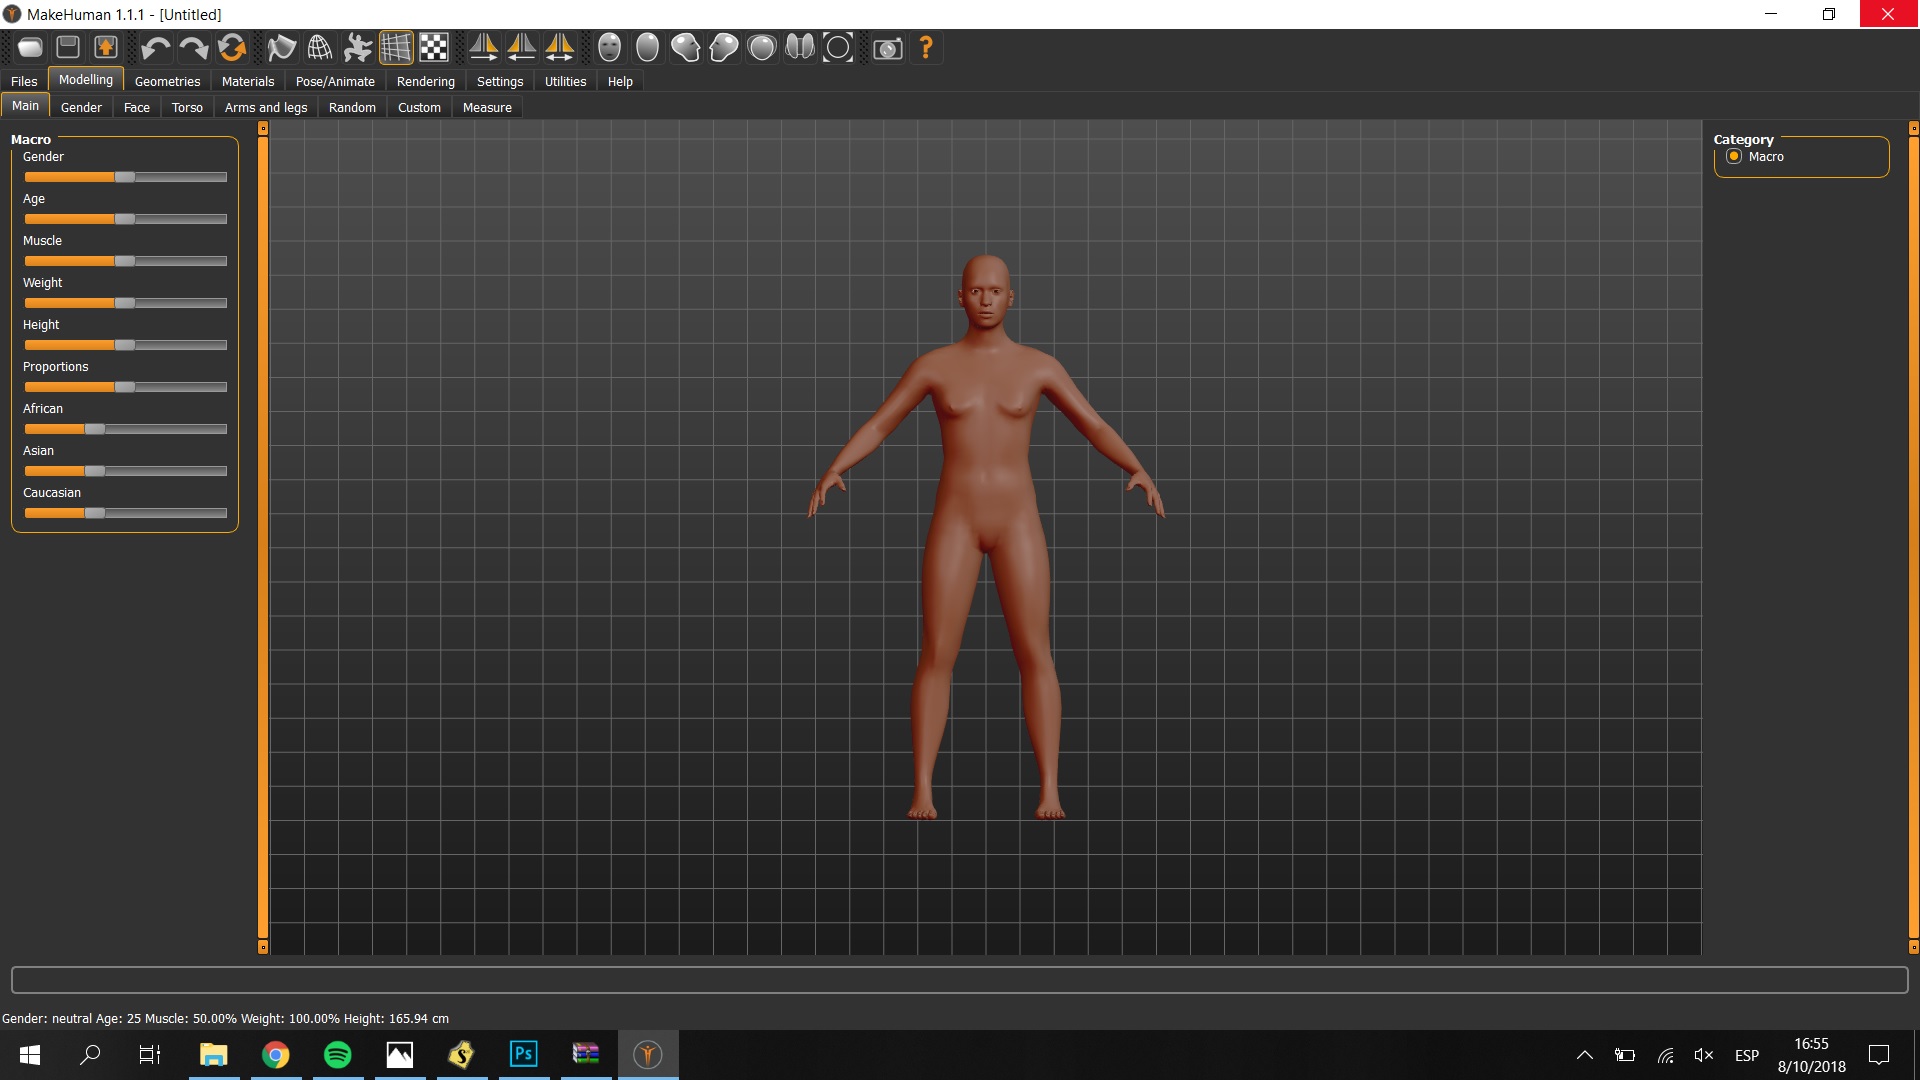This screenshot has height=1080, width=1920.
Task: Open the Geometries tab
Action: [x=167, y=81]
